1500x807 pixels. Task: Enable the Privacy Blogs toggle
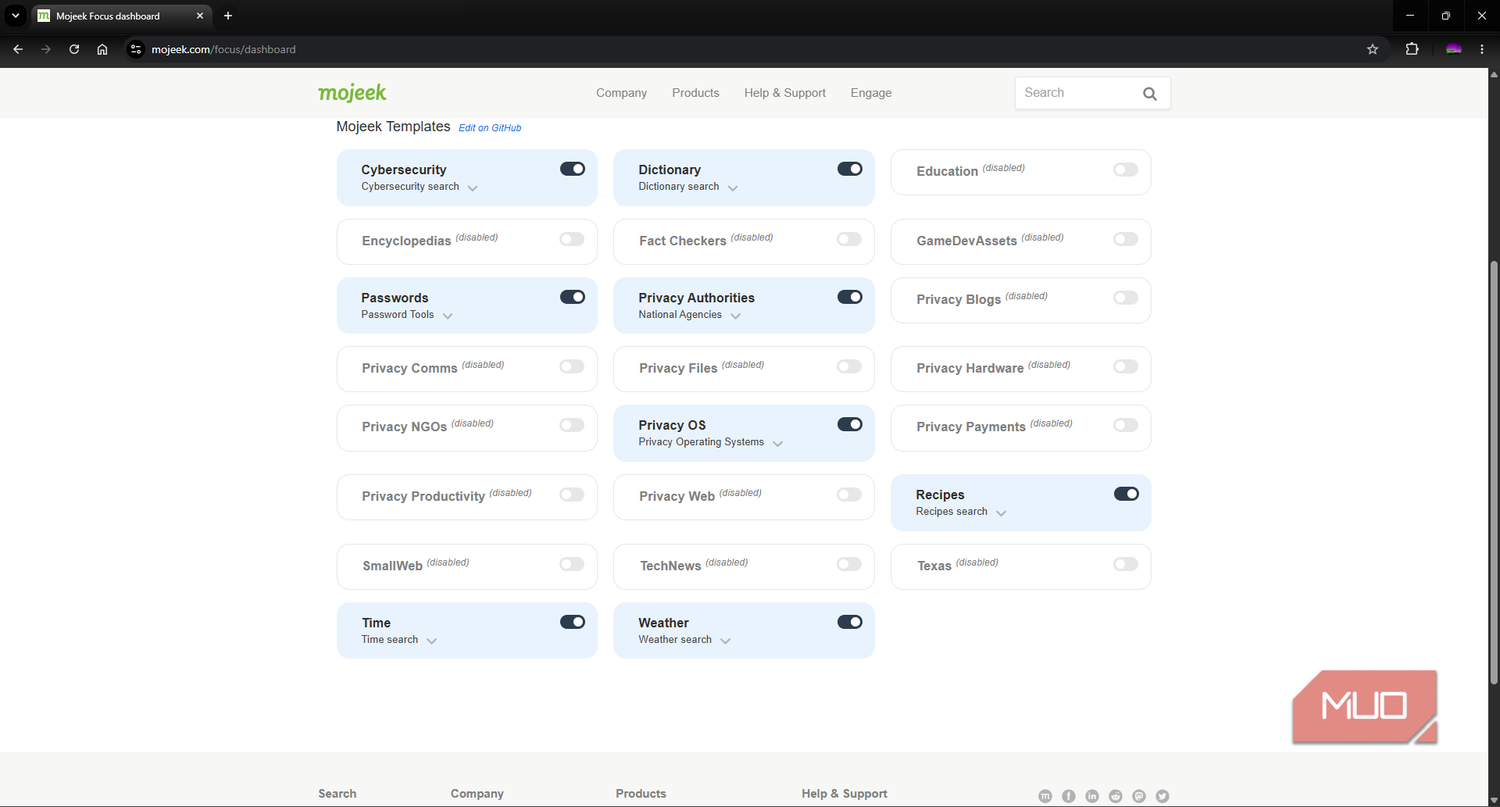point(1126,298)
